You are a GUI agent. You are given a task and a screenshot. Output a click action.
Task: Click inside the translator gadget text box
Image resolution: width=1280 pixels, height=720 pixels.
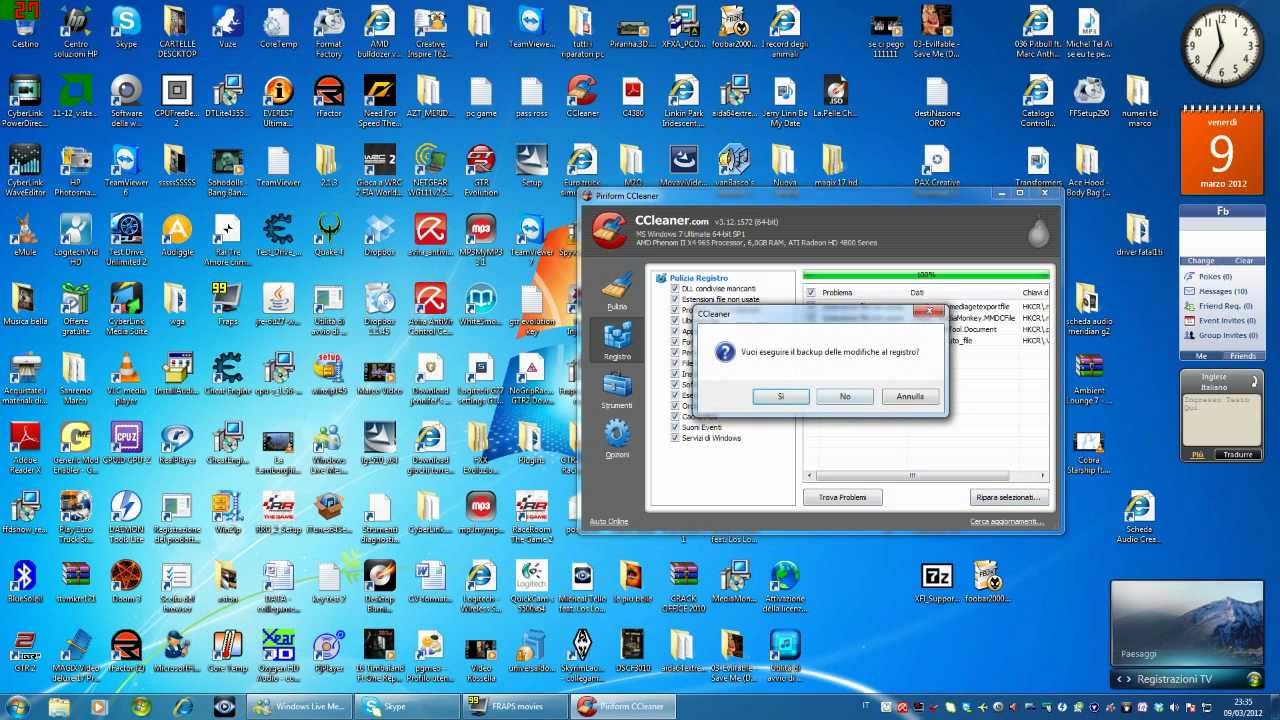tap(1221, 420)
